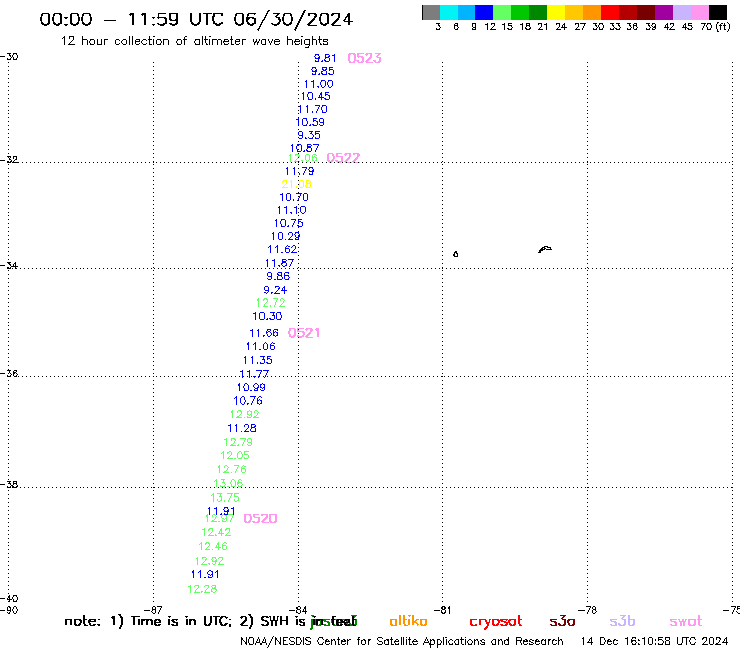Image resolution: width=740 pixels, height=650 pixels.
Task: Select the s3b satellite legend label
Action: click(x=622, y=621)
